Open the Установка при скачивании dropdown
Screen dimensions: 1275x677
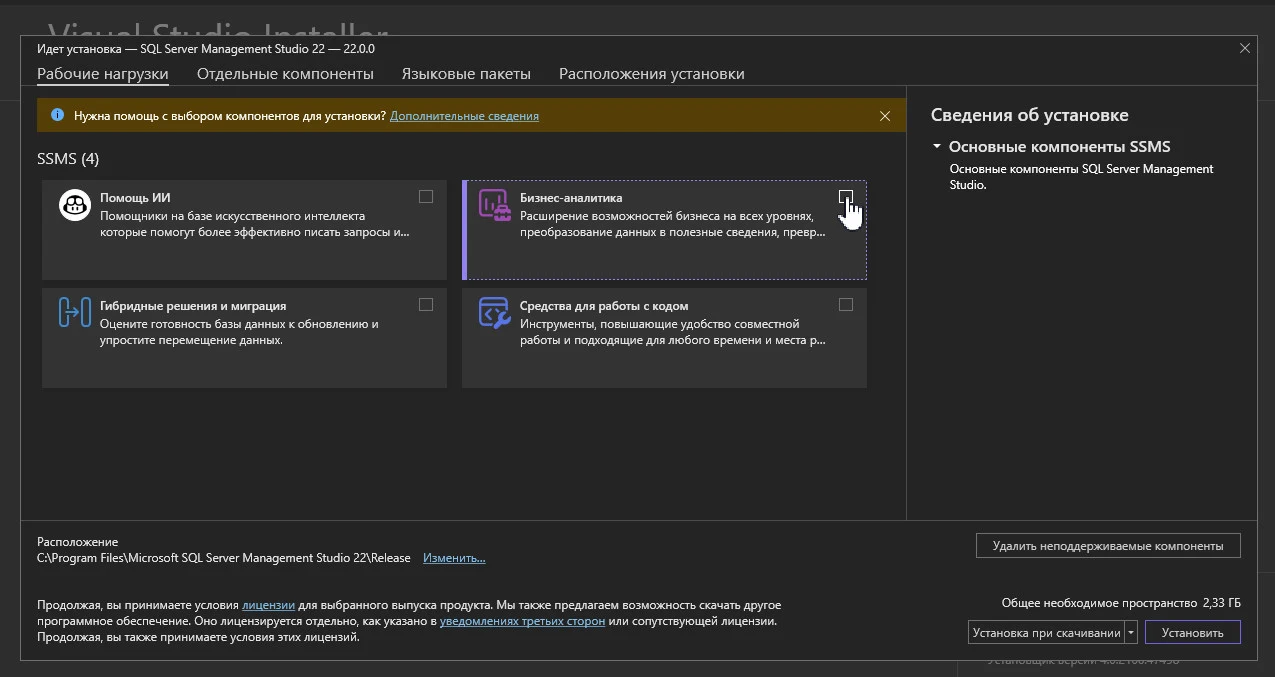tap(1131, 632)
